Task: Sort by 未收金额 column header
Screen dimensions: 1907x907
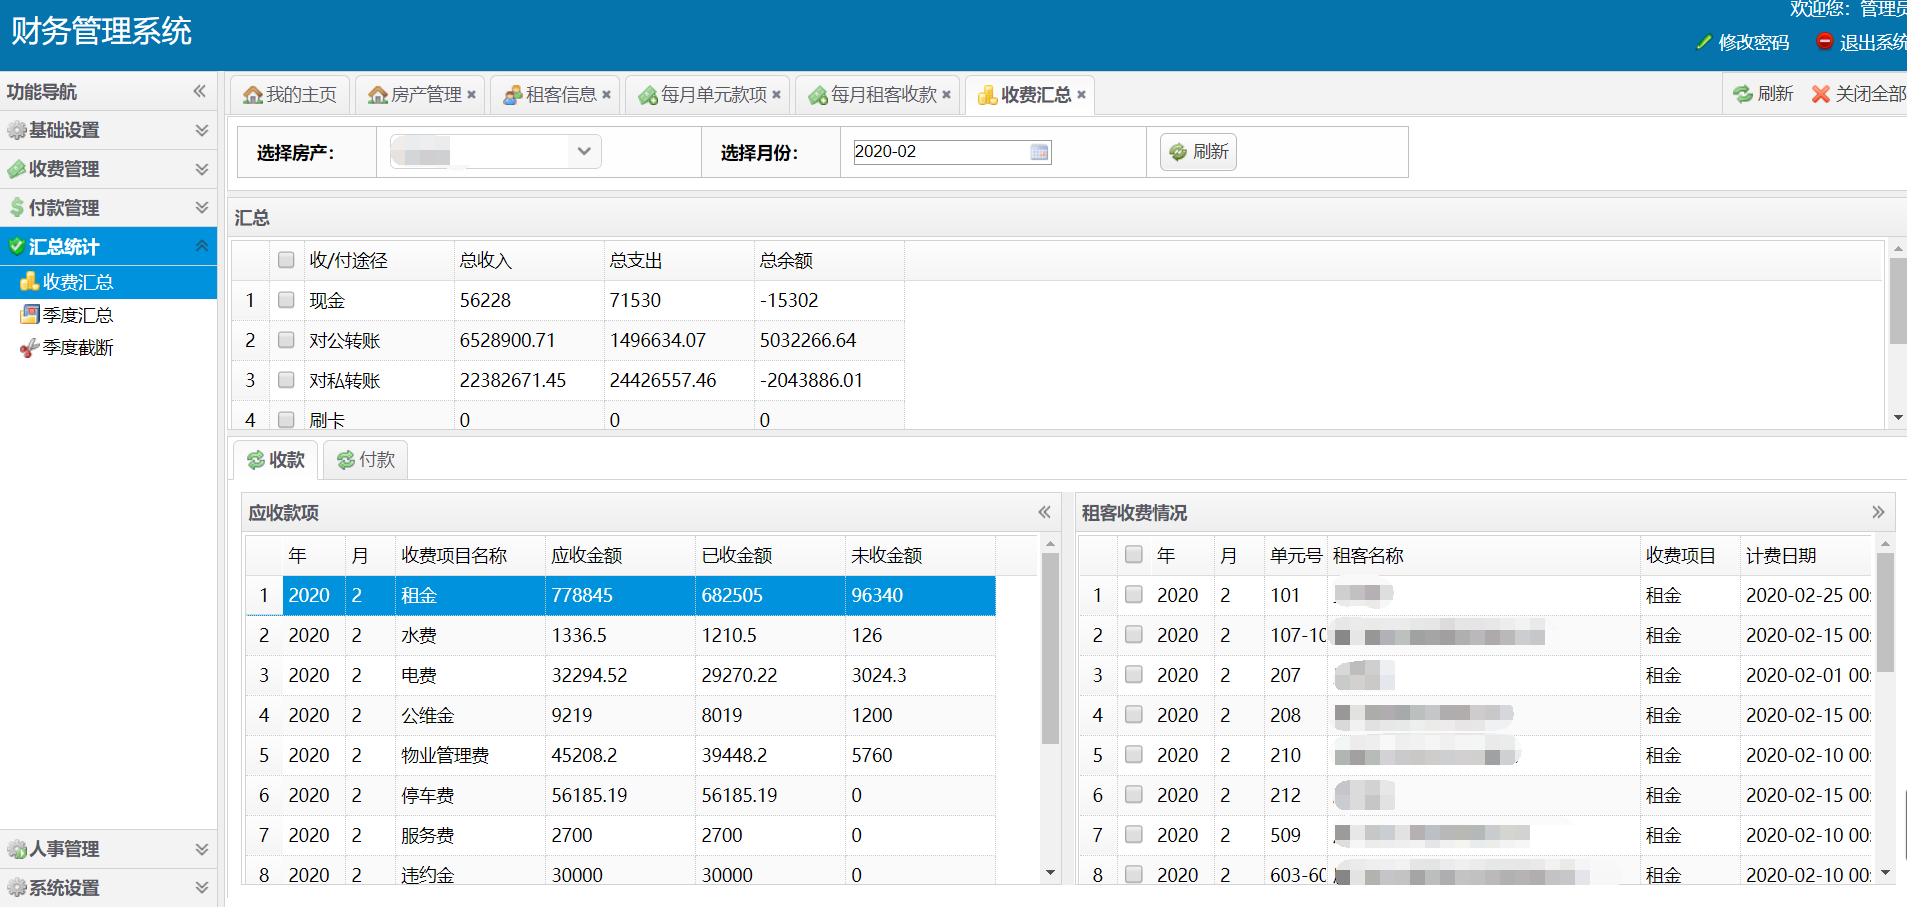Action: tap(920, 555)
